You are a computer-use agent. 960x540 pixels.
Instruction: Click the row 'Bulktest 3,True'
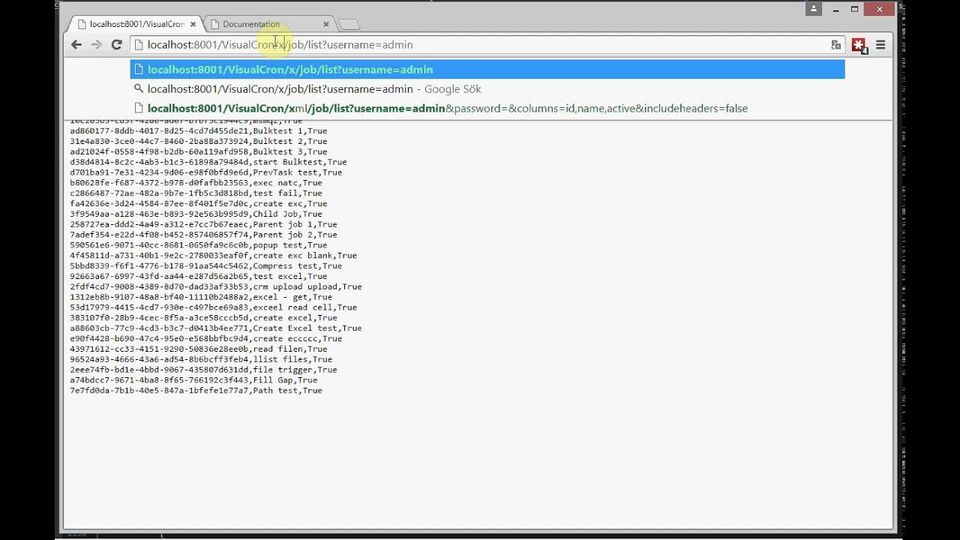pyautogui.click(x=198, y=152)
